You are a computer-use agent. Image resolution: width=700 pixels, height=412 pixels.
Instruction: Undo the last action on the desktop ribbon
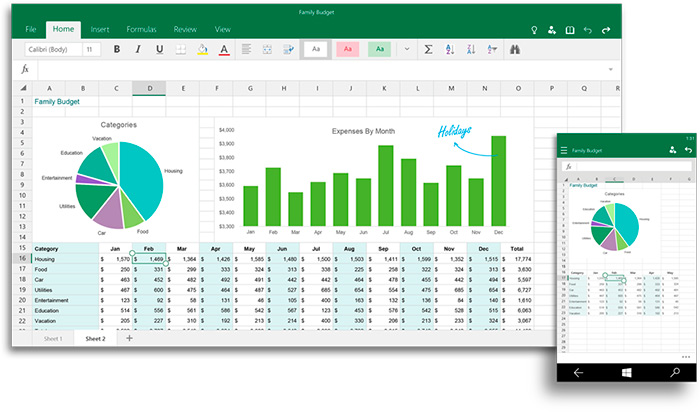(x=589, y=31)
